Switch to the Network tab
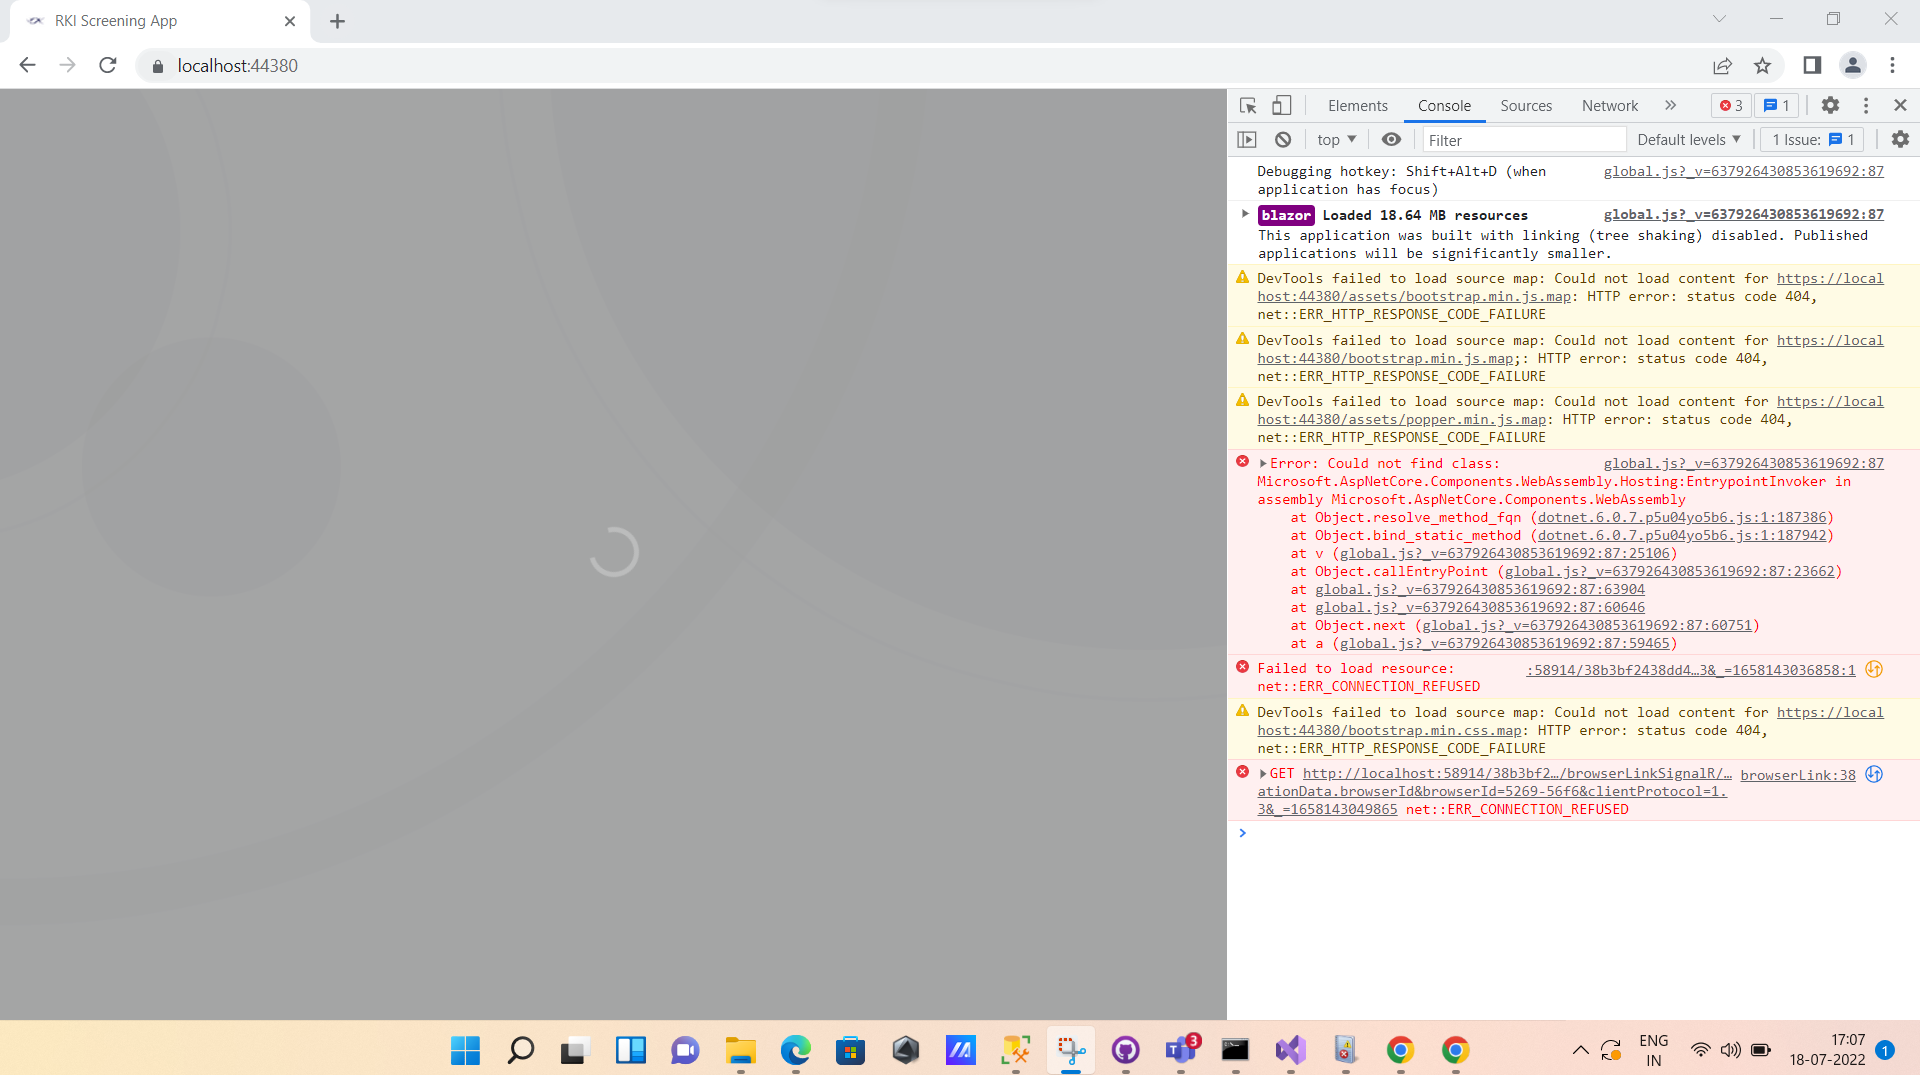 pyautogui.click(x=1609, y=105)
